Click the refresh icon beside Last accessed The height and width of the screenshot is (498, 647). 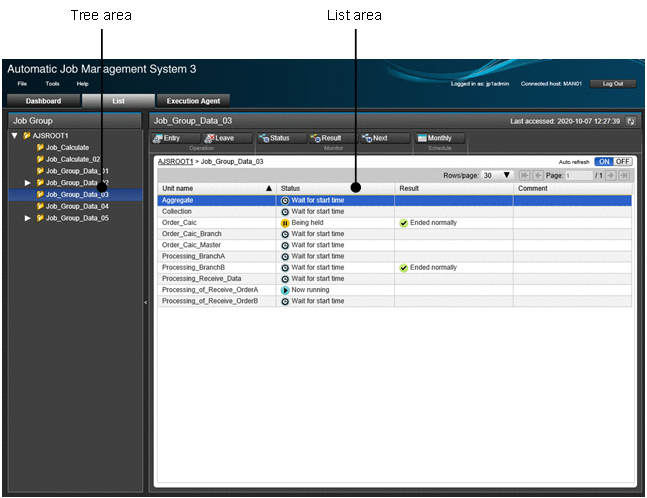tap(631, 121)
